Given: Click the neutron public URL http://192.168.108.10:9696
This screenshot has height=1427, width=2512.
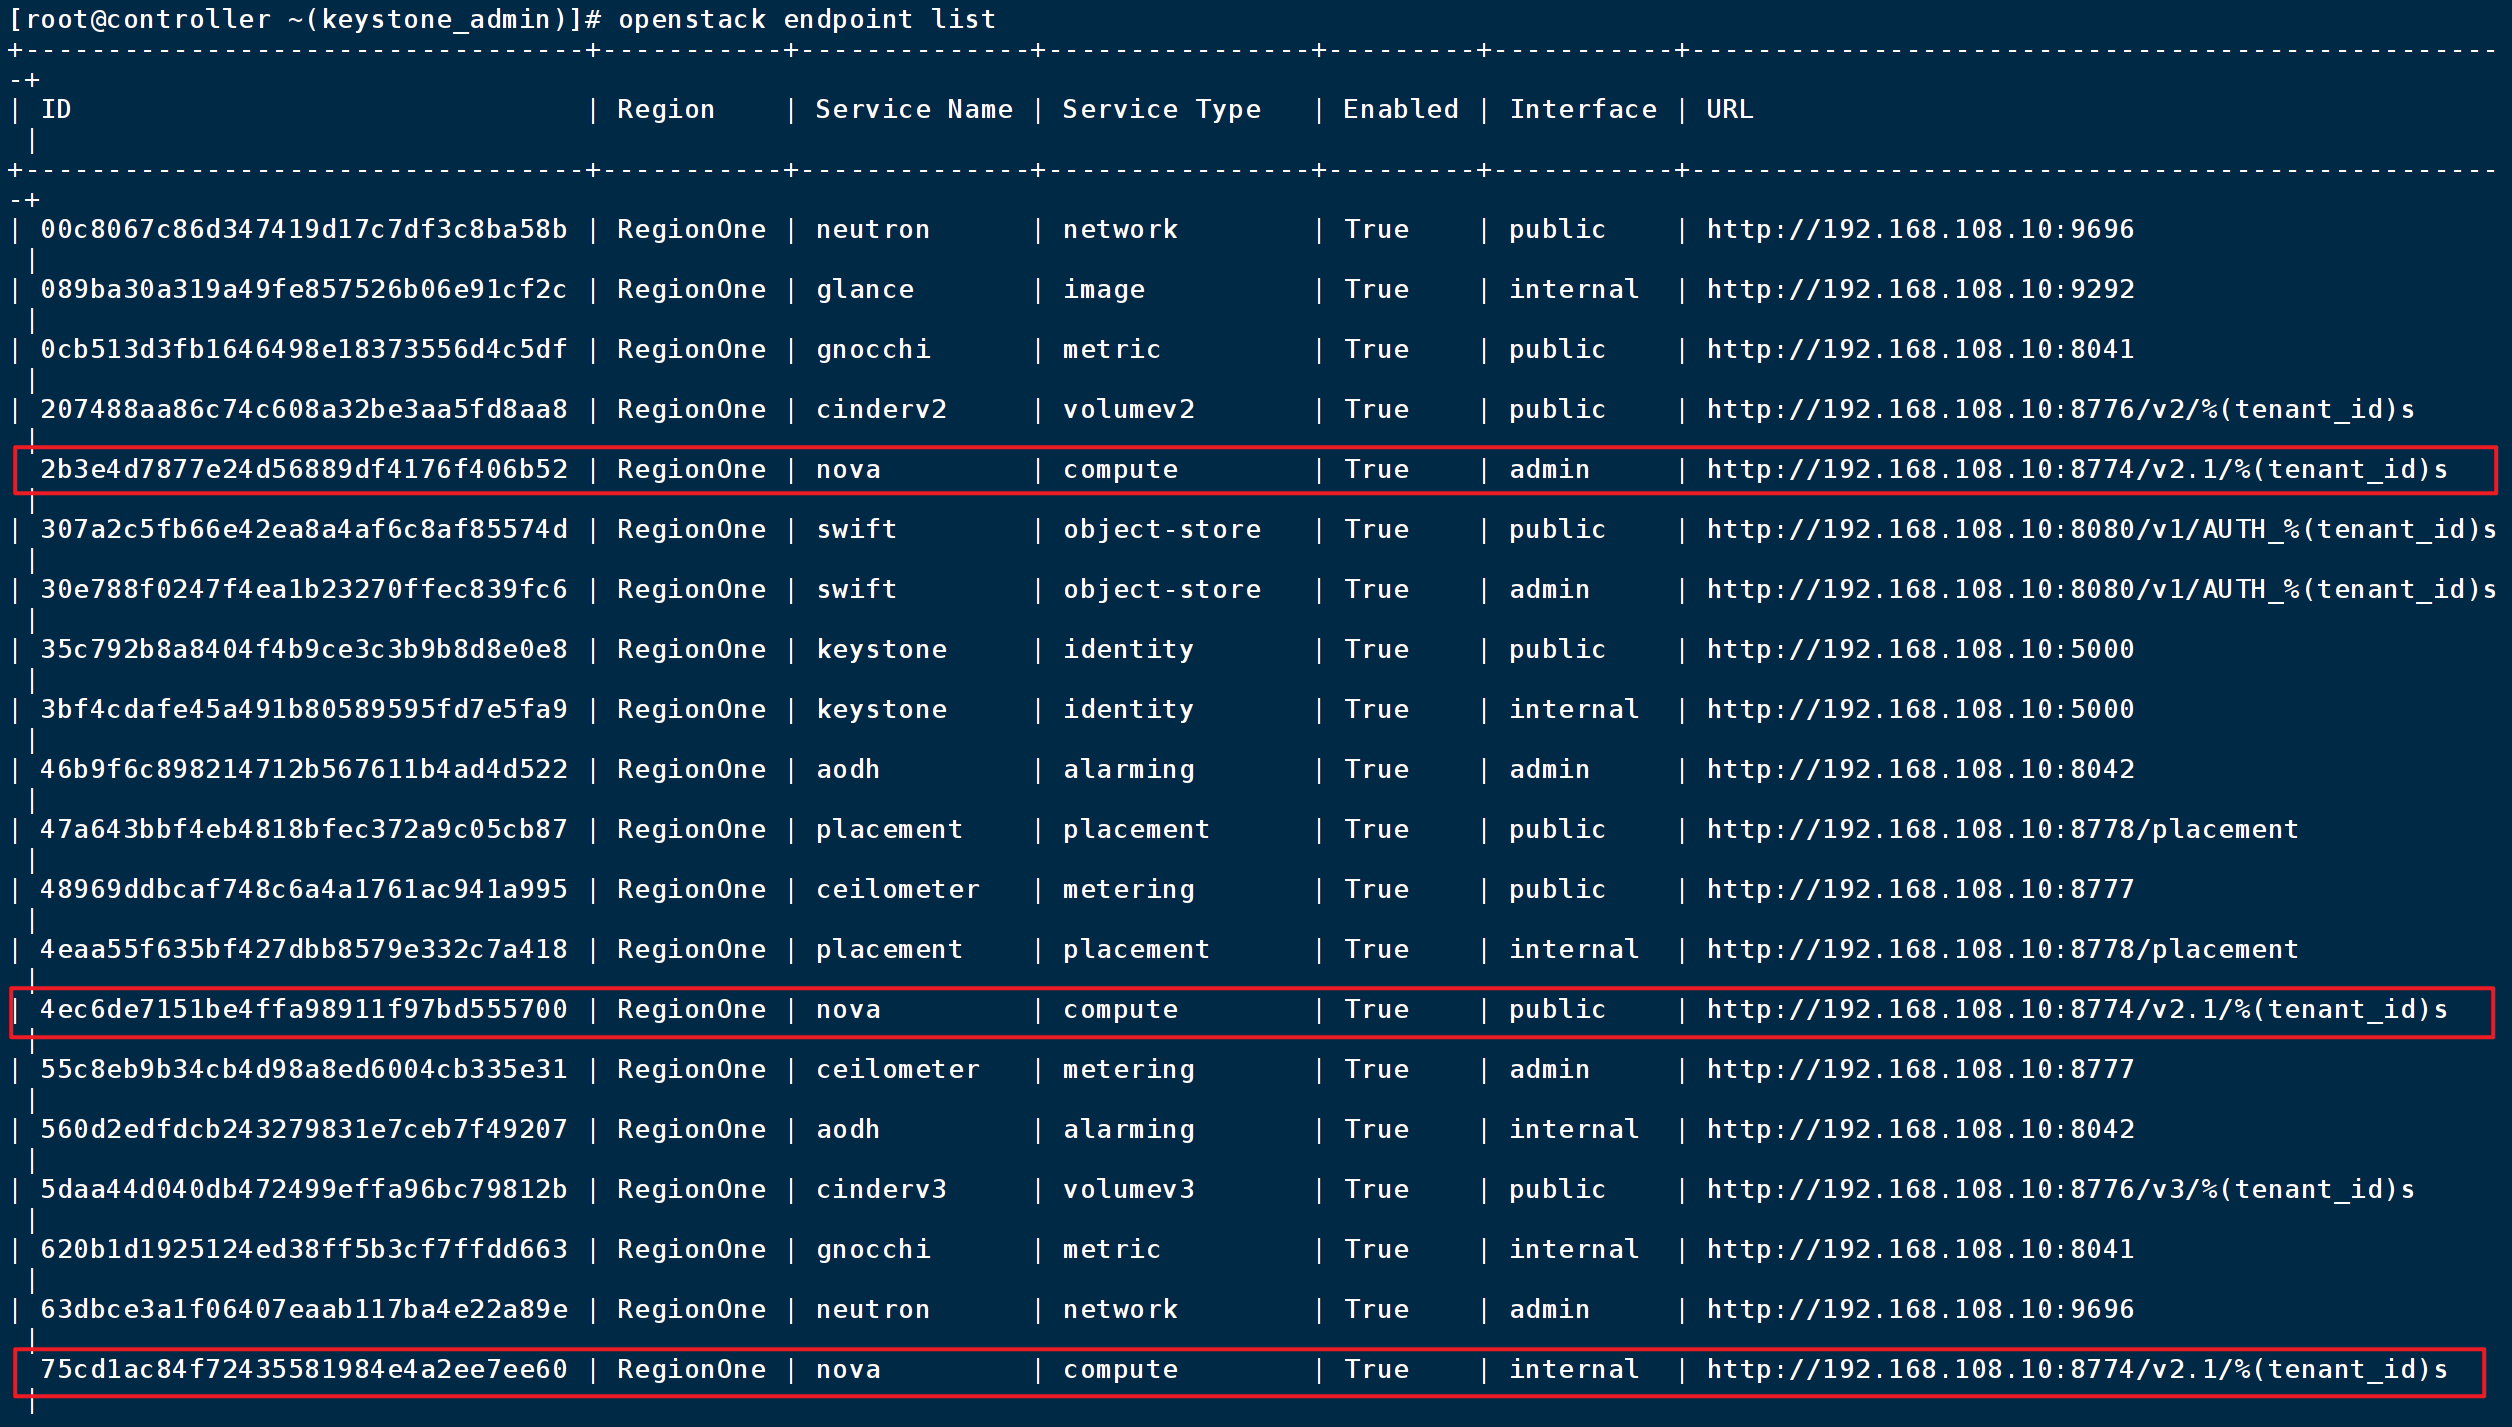Looking at the screenshot, I should [1919, 229].
